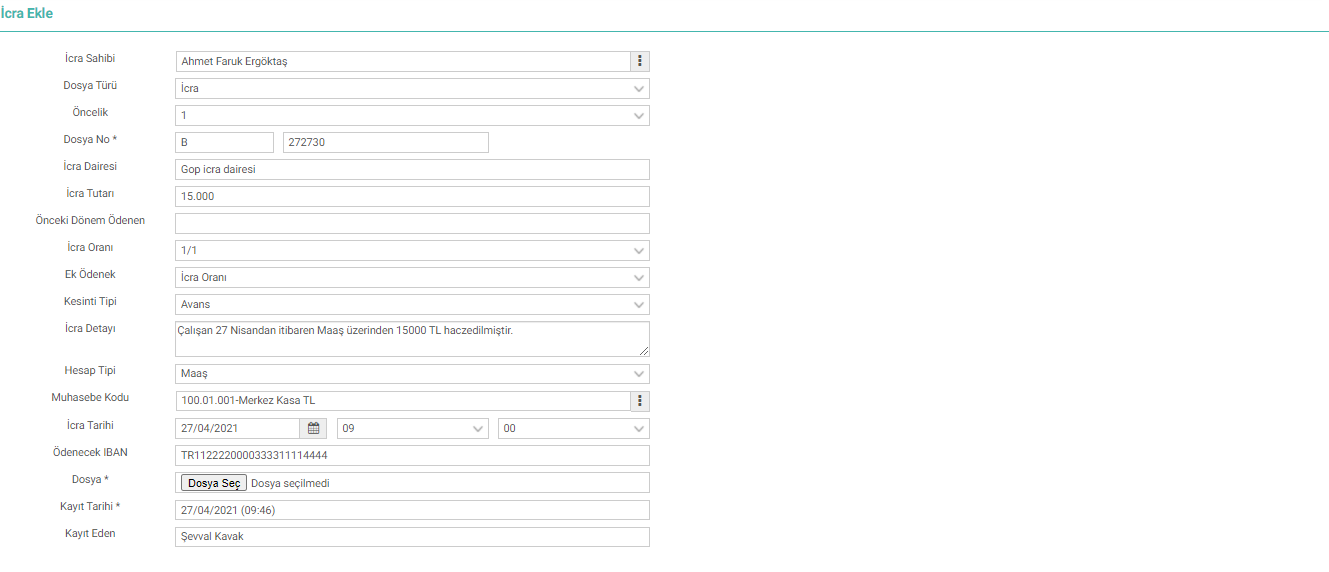
Task: Click the Muhasebe Kodu input field
Action: [x=402, y=401]
